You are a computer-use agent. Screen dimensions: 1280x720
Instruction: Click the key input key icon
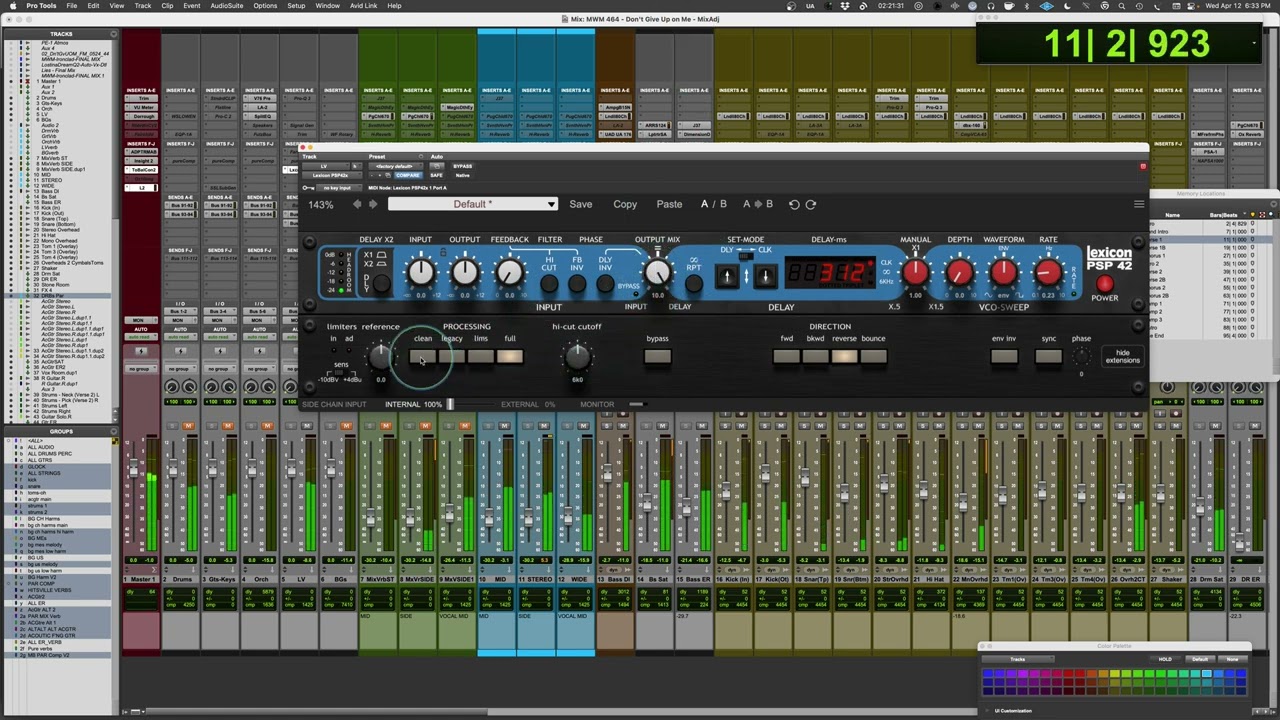click(307, 188)
